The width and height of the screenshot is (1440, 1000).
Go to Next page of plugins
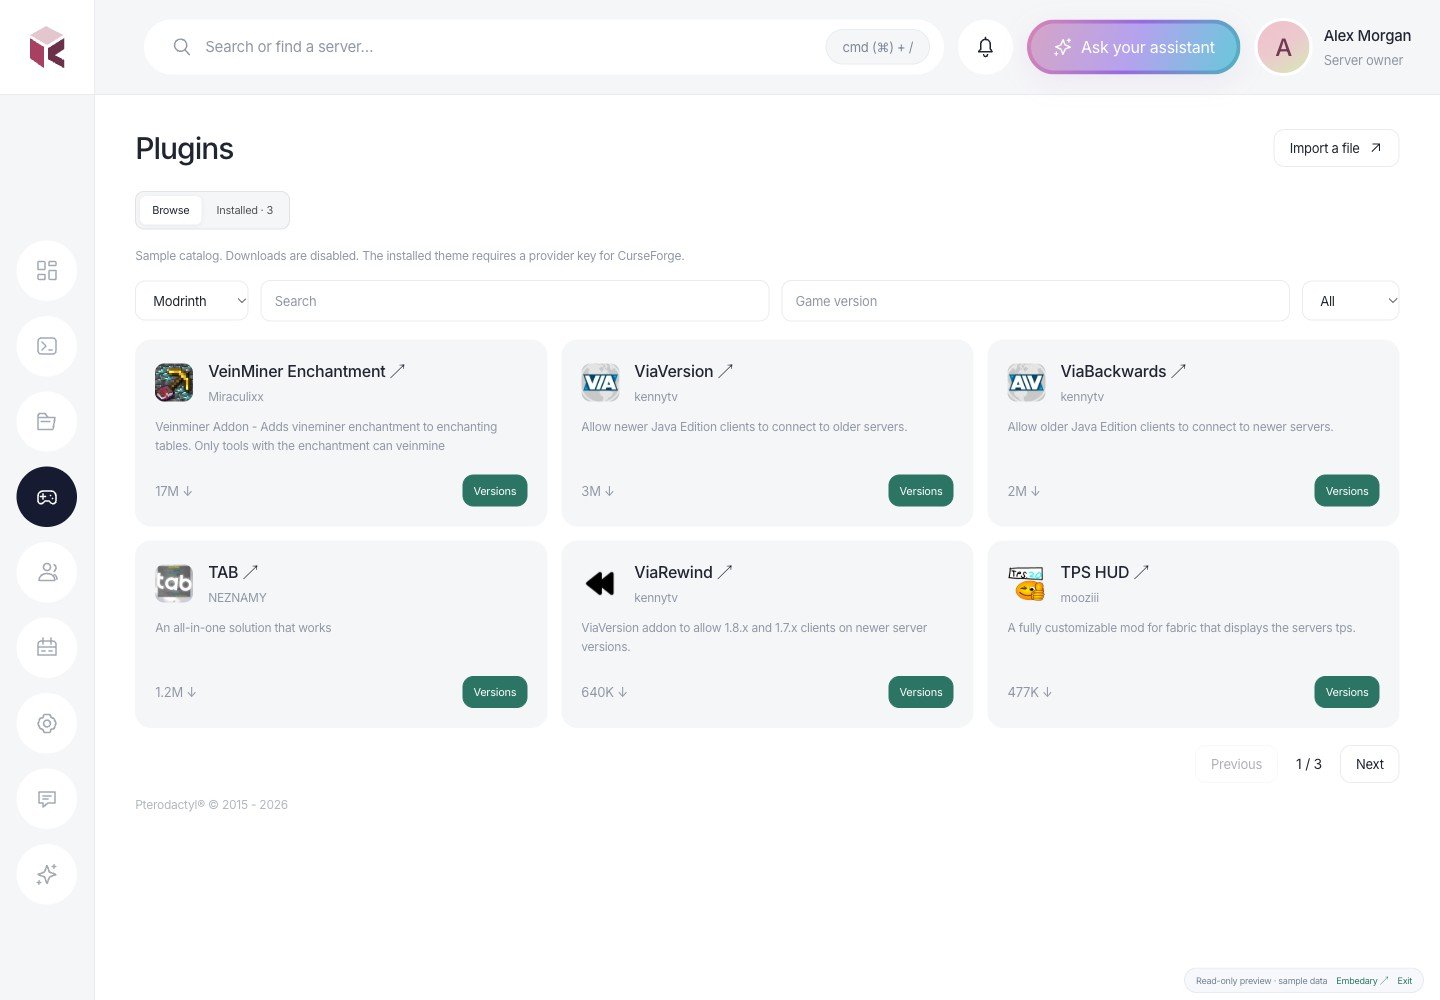pyautogui.click(x=1370, y=764)
